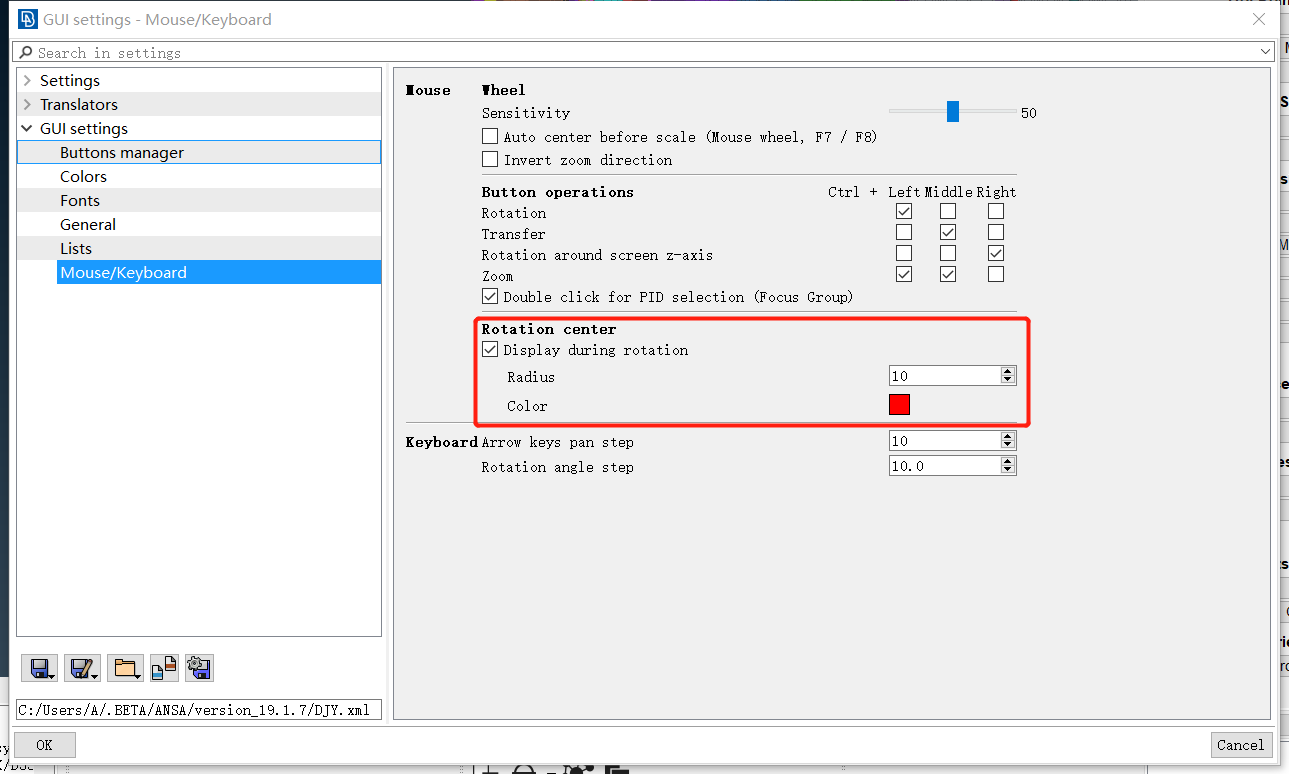1289x774 pixels.
Task: Click the Radius value field
Action: [945, 376]
